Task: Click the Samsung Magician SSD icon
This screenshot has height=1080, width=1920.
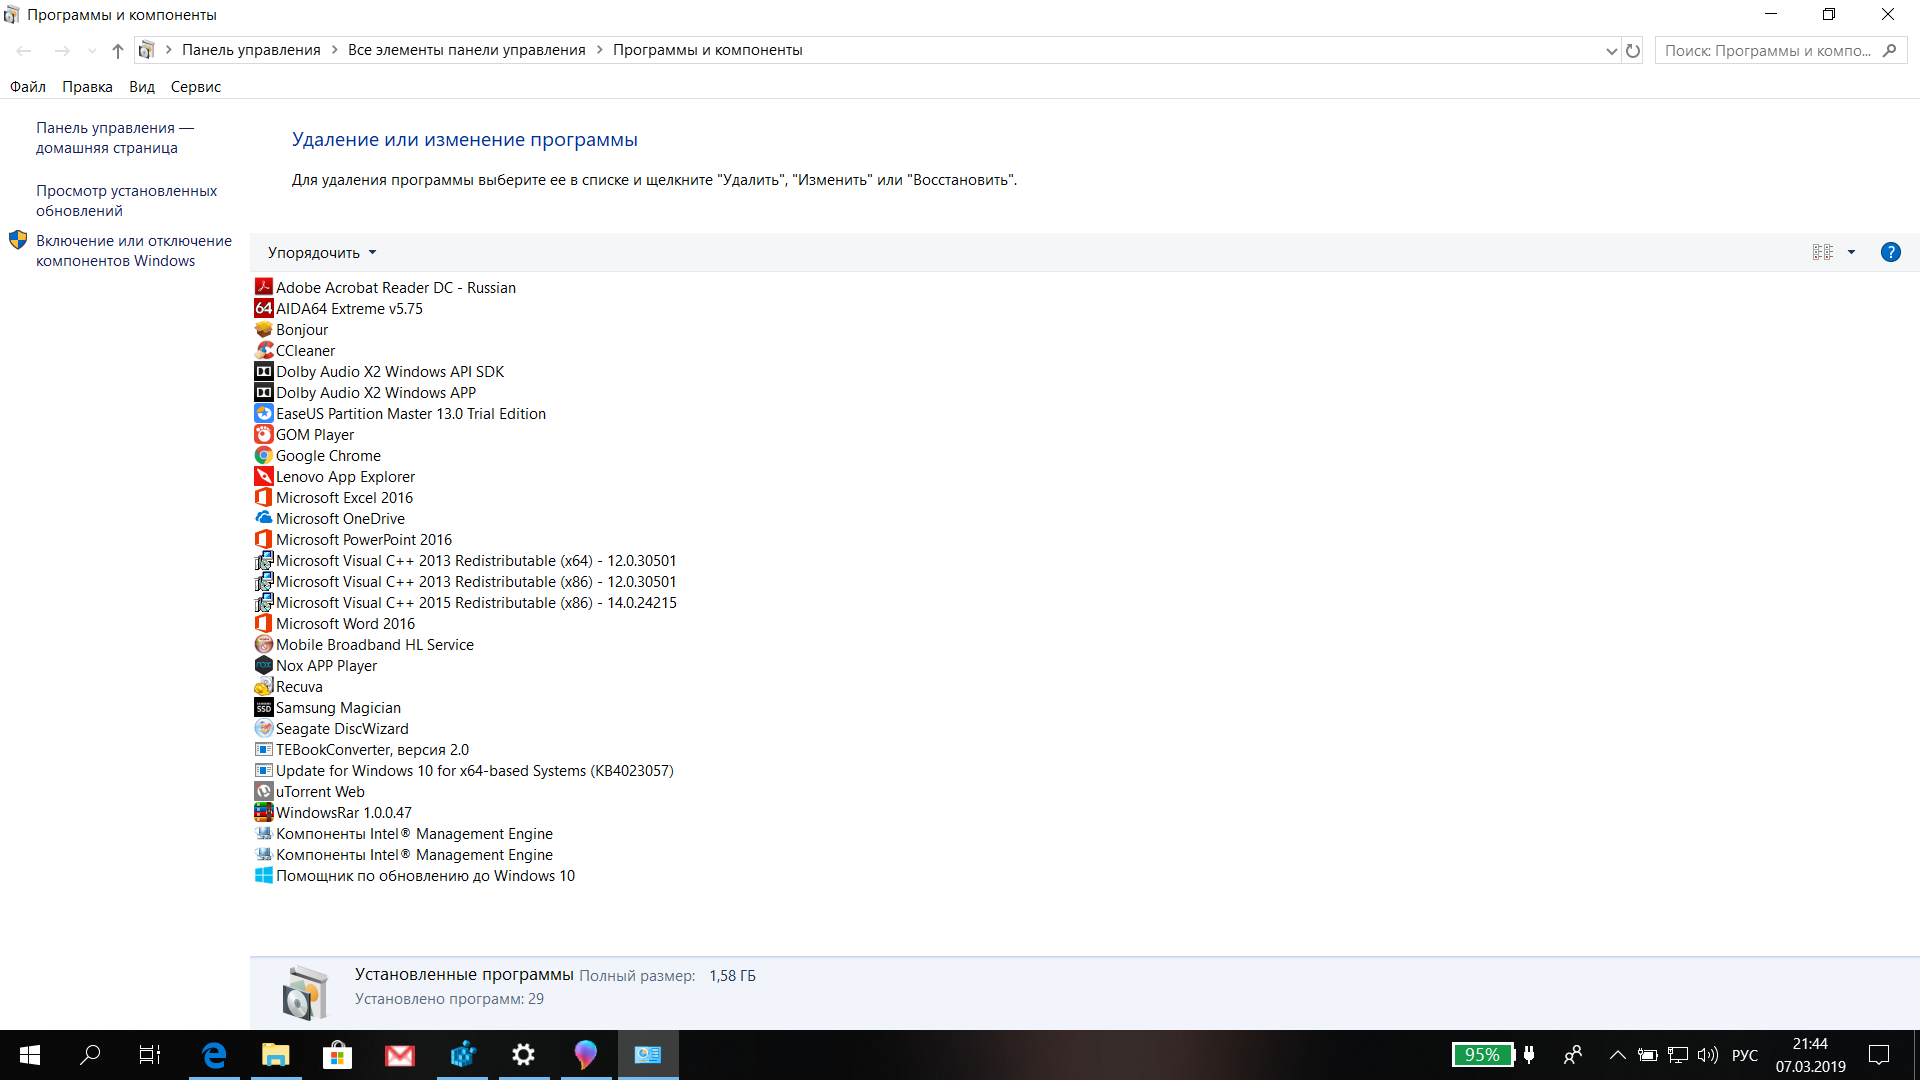Action: tap(264, 707)
